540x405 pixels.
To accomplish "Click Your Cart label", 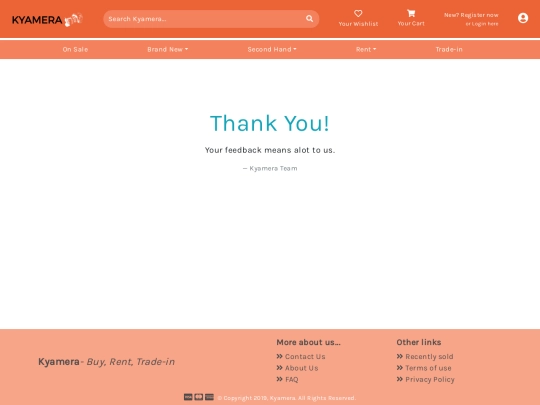I will point(411,23).
